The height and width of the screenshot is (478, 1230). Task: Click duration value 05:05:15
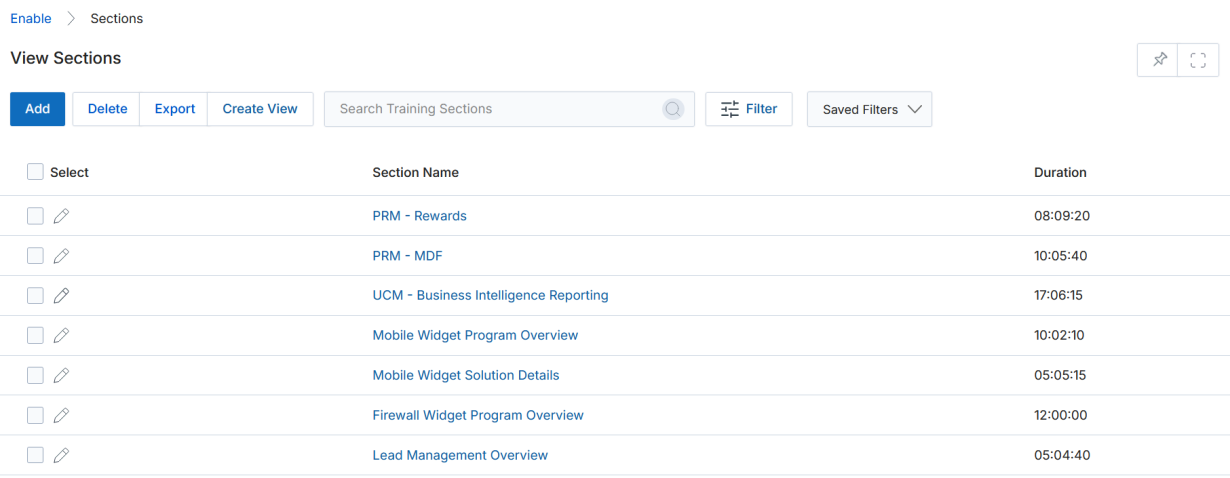click(x=1060, y=376)
